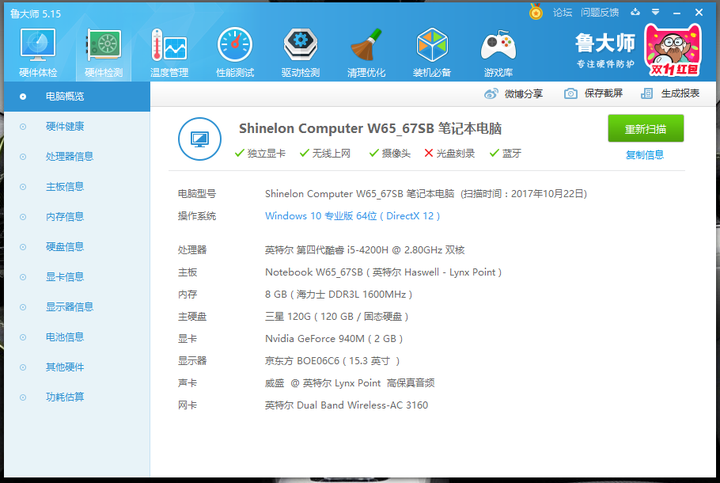Select 硬件健康 in the sidebar
Viewport: 720px width, 483px height.
click(77, 126)
